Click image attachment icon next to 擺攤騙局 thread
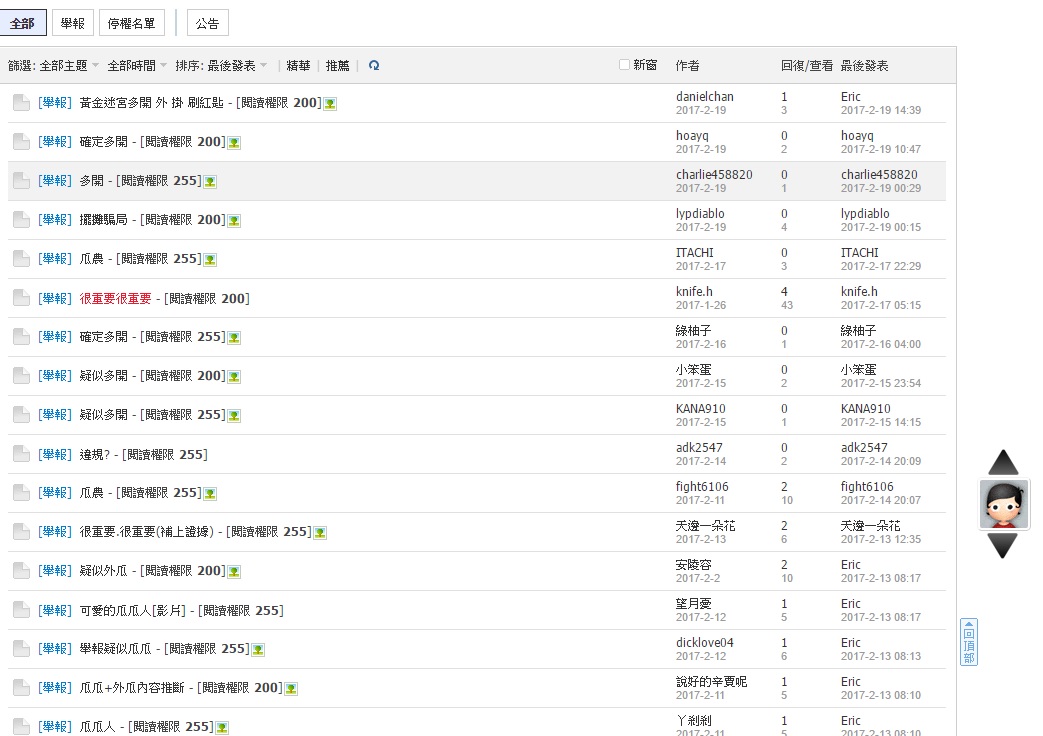1043x736 pixels. coord(234,221)
